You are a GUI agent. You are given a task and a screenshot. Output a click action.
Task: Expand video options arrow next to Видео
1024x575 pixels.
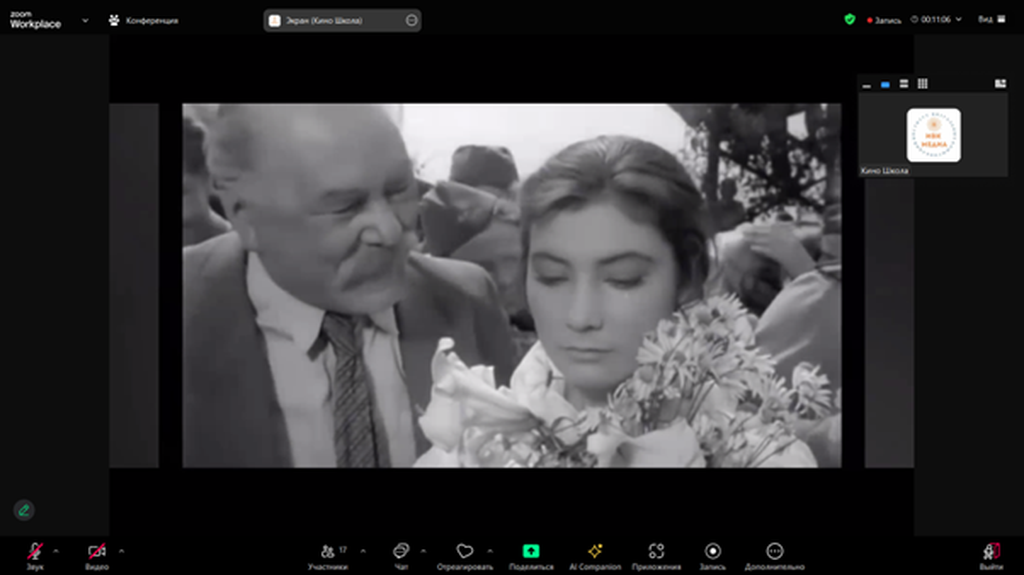click(122, 550)
